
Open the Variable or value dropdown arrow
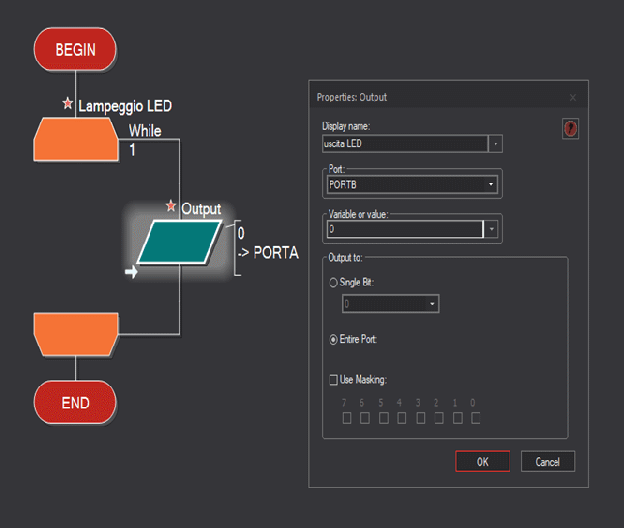491,229
